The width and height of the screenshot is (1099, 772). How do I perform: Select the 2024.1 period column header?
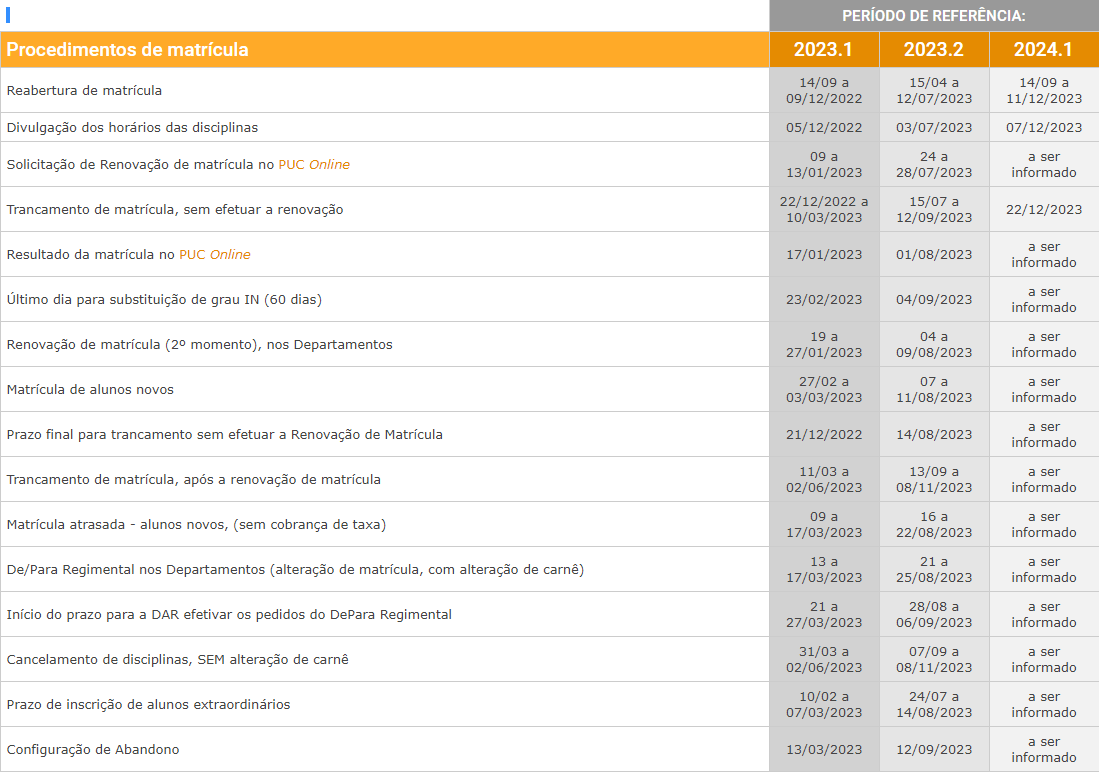pyautogui.click(x=1044, y=50)
